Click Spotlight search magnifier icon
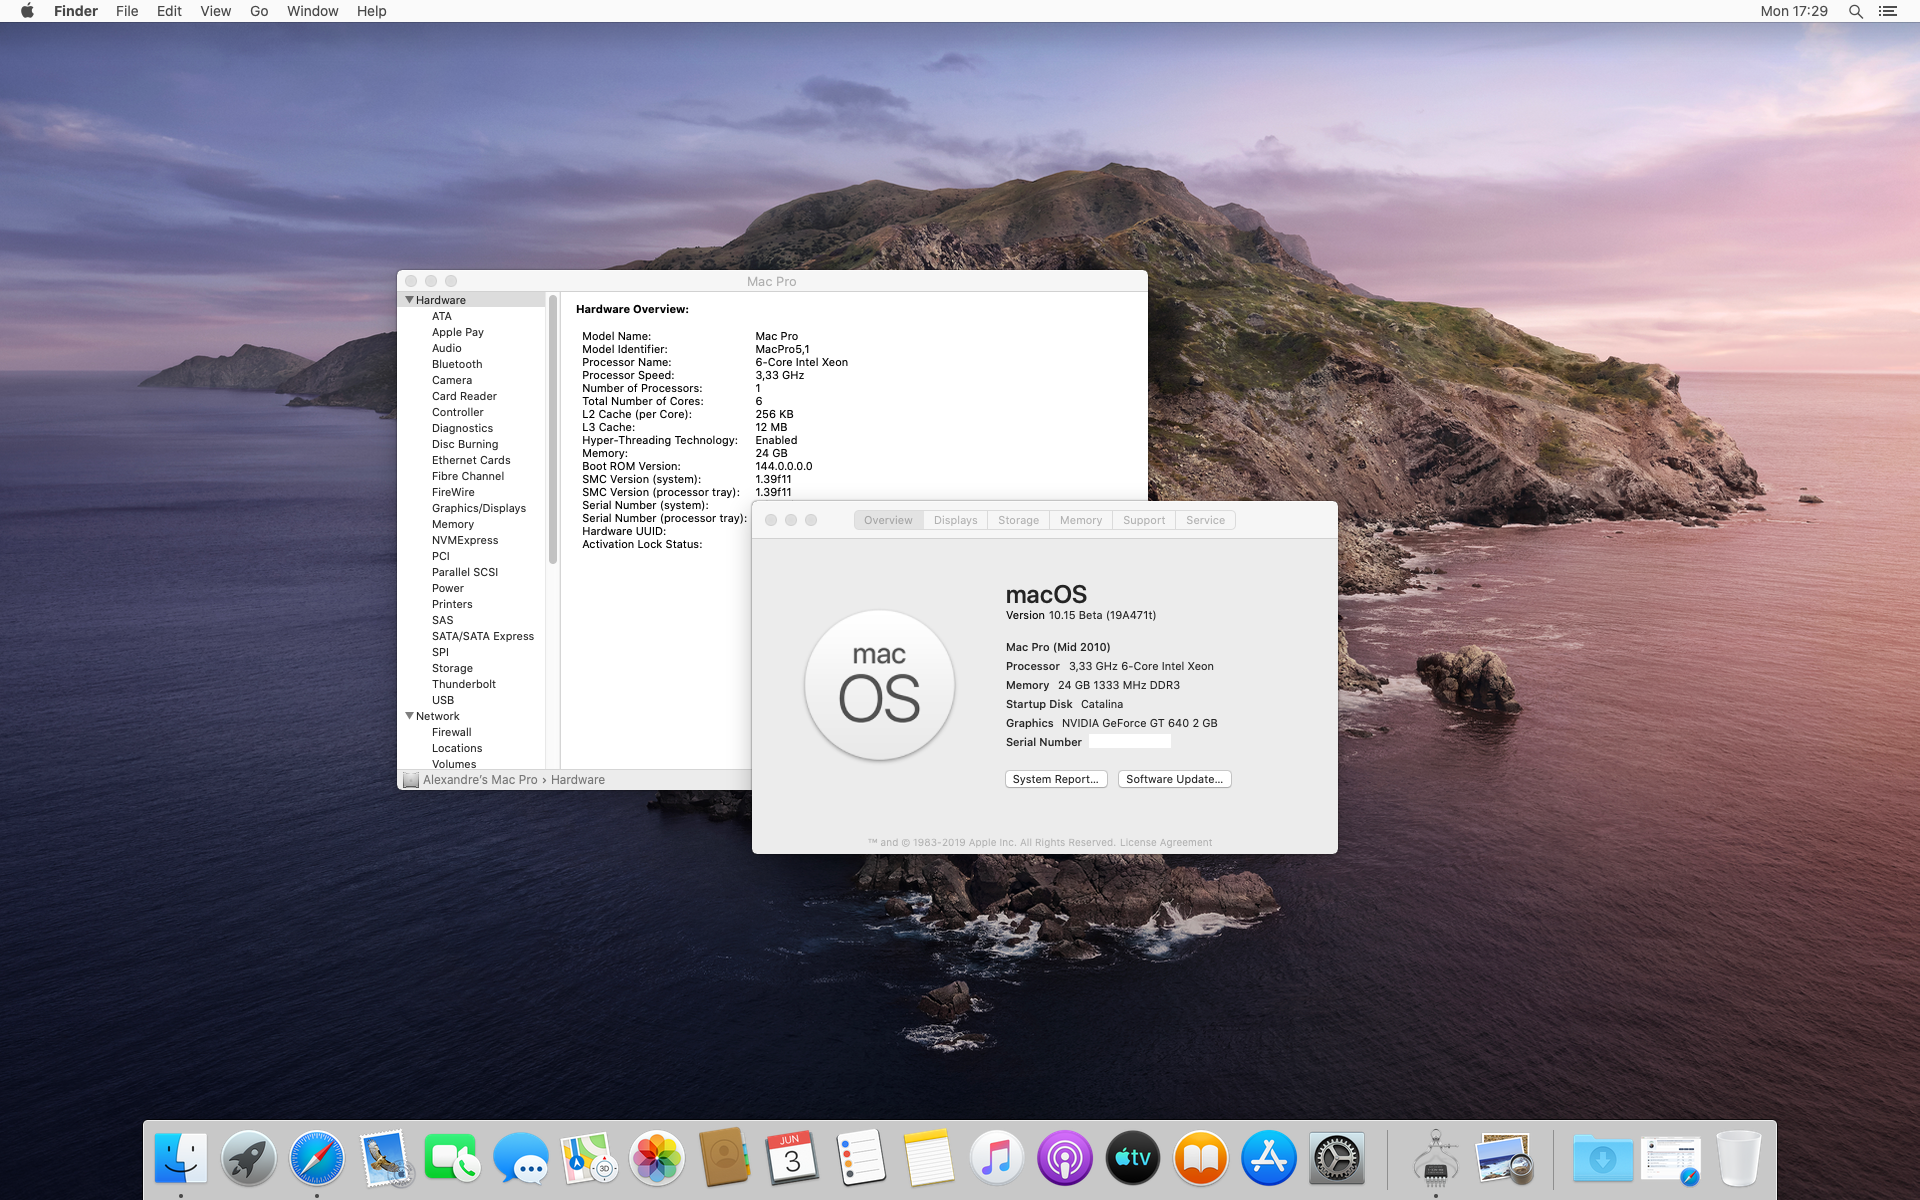This screenshot has width=1920, height=1200. click(x=1855, y=11)
